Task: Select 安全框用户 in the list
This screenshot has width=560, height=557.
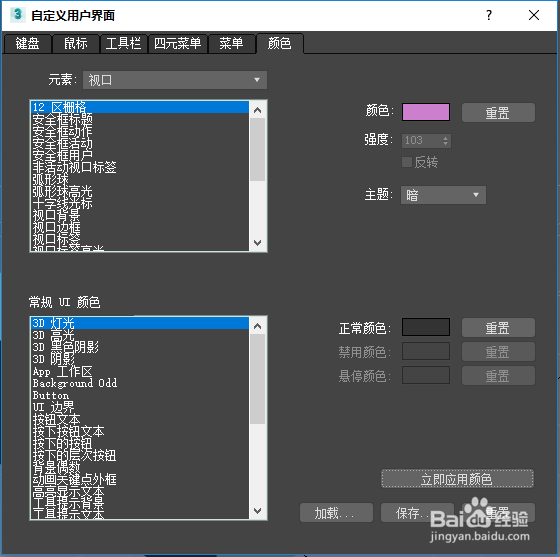Action: (x=140, y=155)
